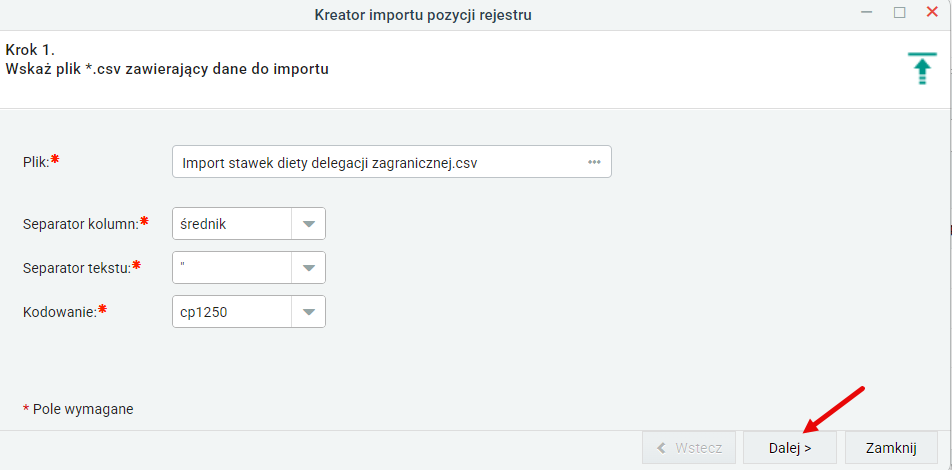Click the Dalej > button
This screenshot has width=952, height=470.
point(789,448)
